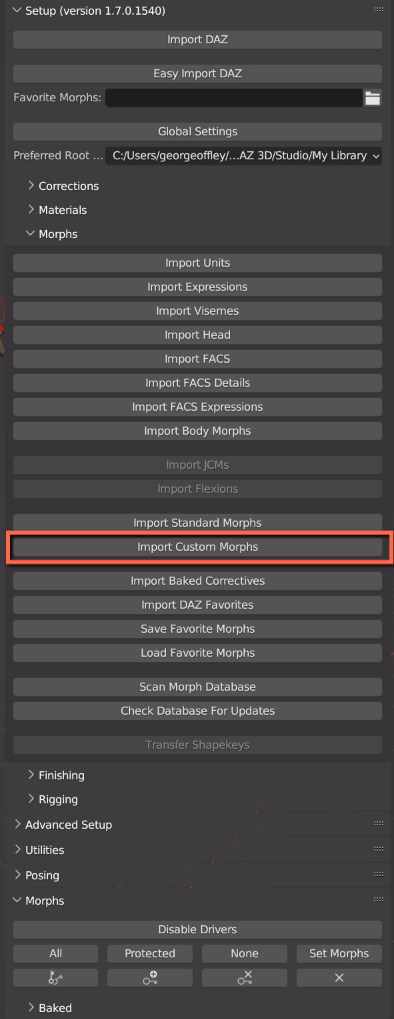This screenshot has height=1019, width=394.
Task: Click the Favorite Morphs path field
Action: (x=234, y=98)
